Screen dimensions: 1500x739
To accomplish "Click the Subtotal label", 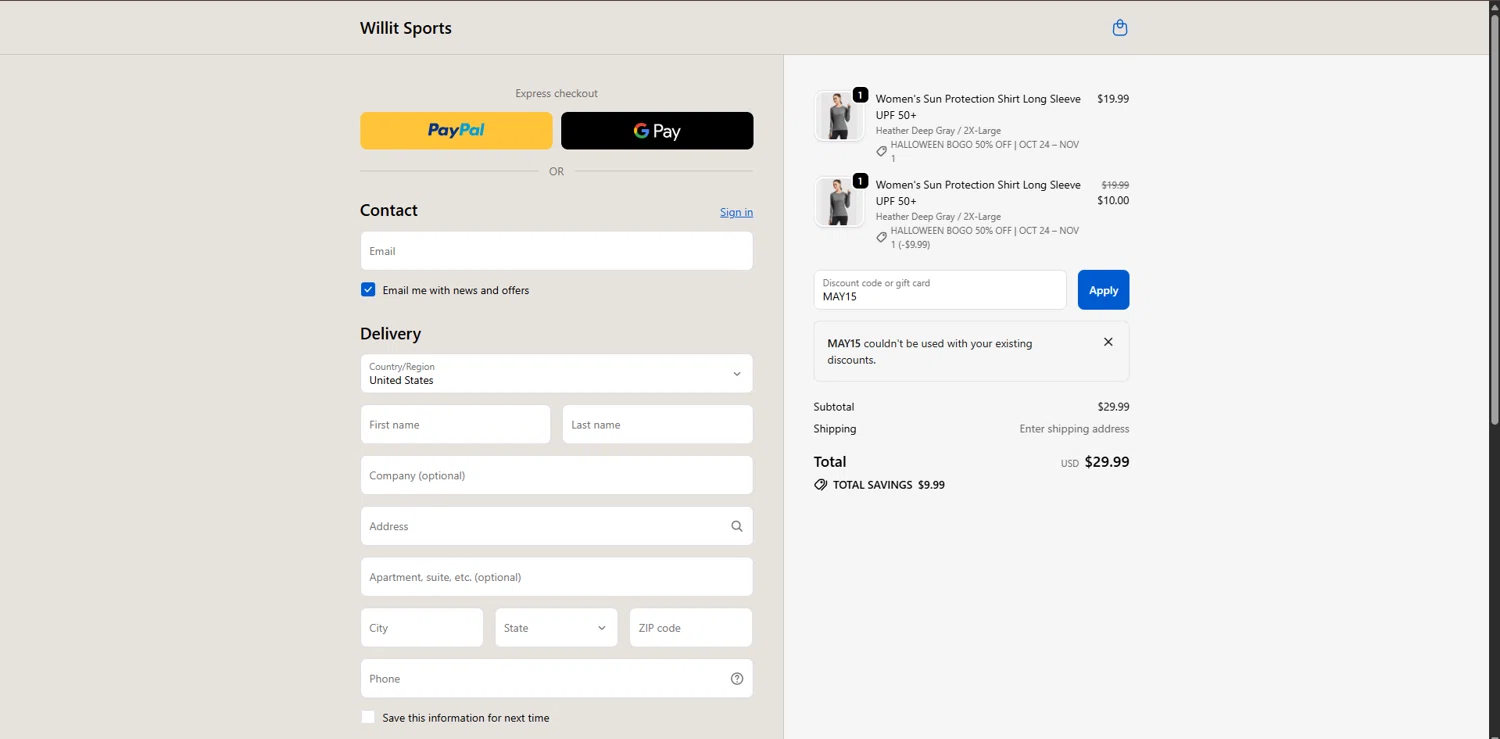I will (x=834, y=407).
